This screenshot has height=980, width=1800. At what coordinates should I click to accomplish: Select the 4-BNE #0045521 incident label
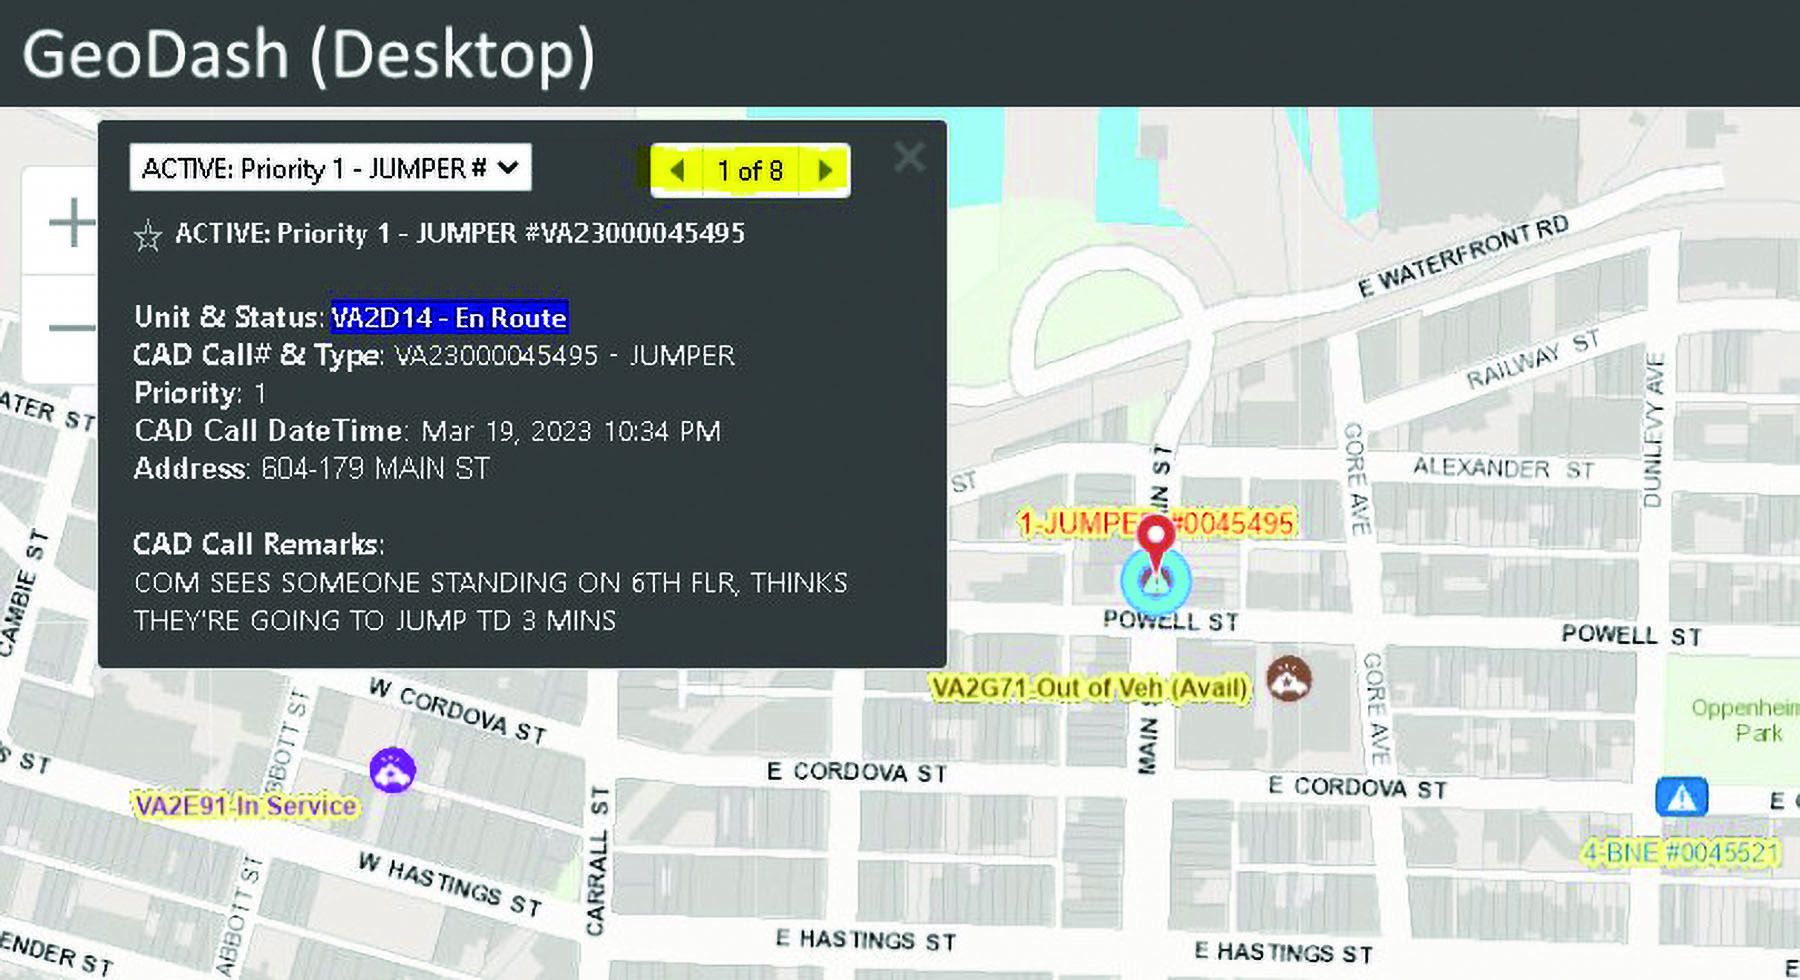pos(1680,852)
